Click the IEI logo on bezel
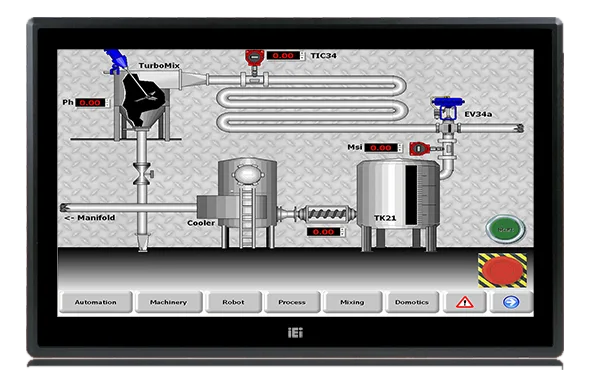 click(x=295, y=333)
